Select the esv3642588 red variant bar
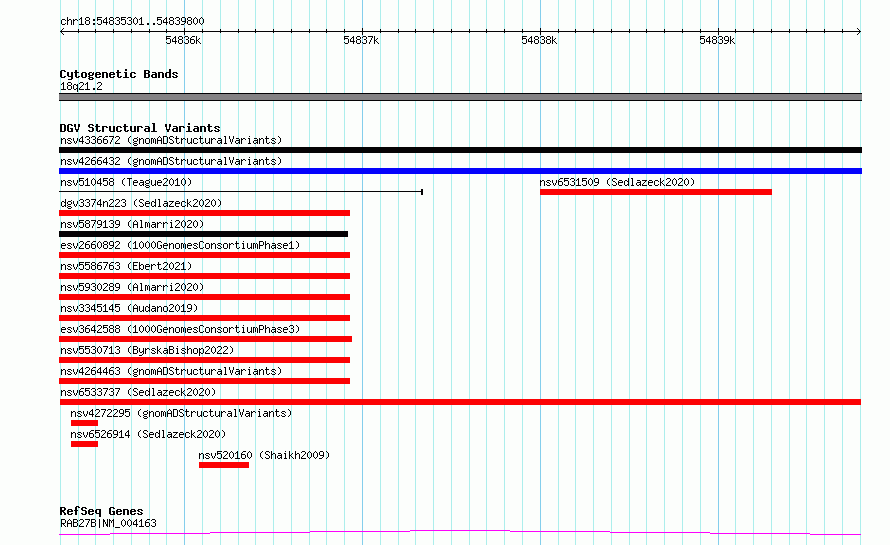 point(205,339)
